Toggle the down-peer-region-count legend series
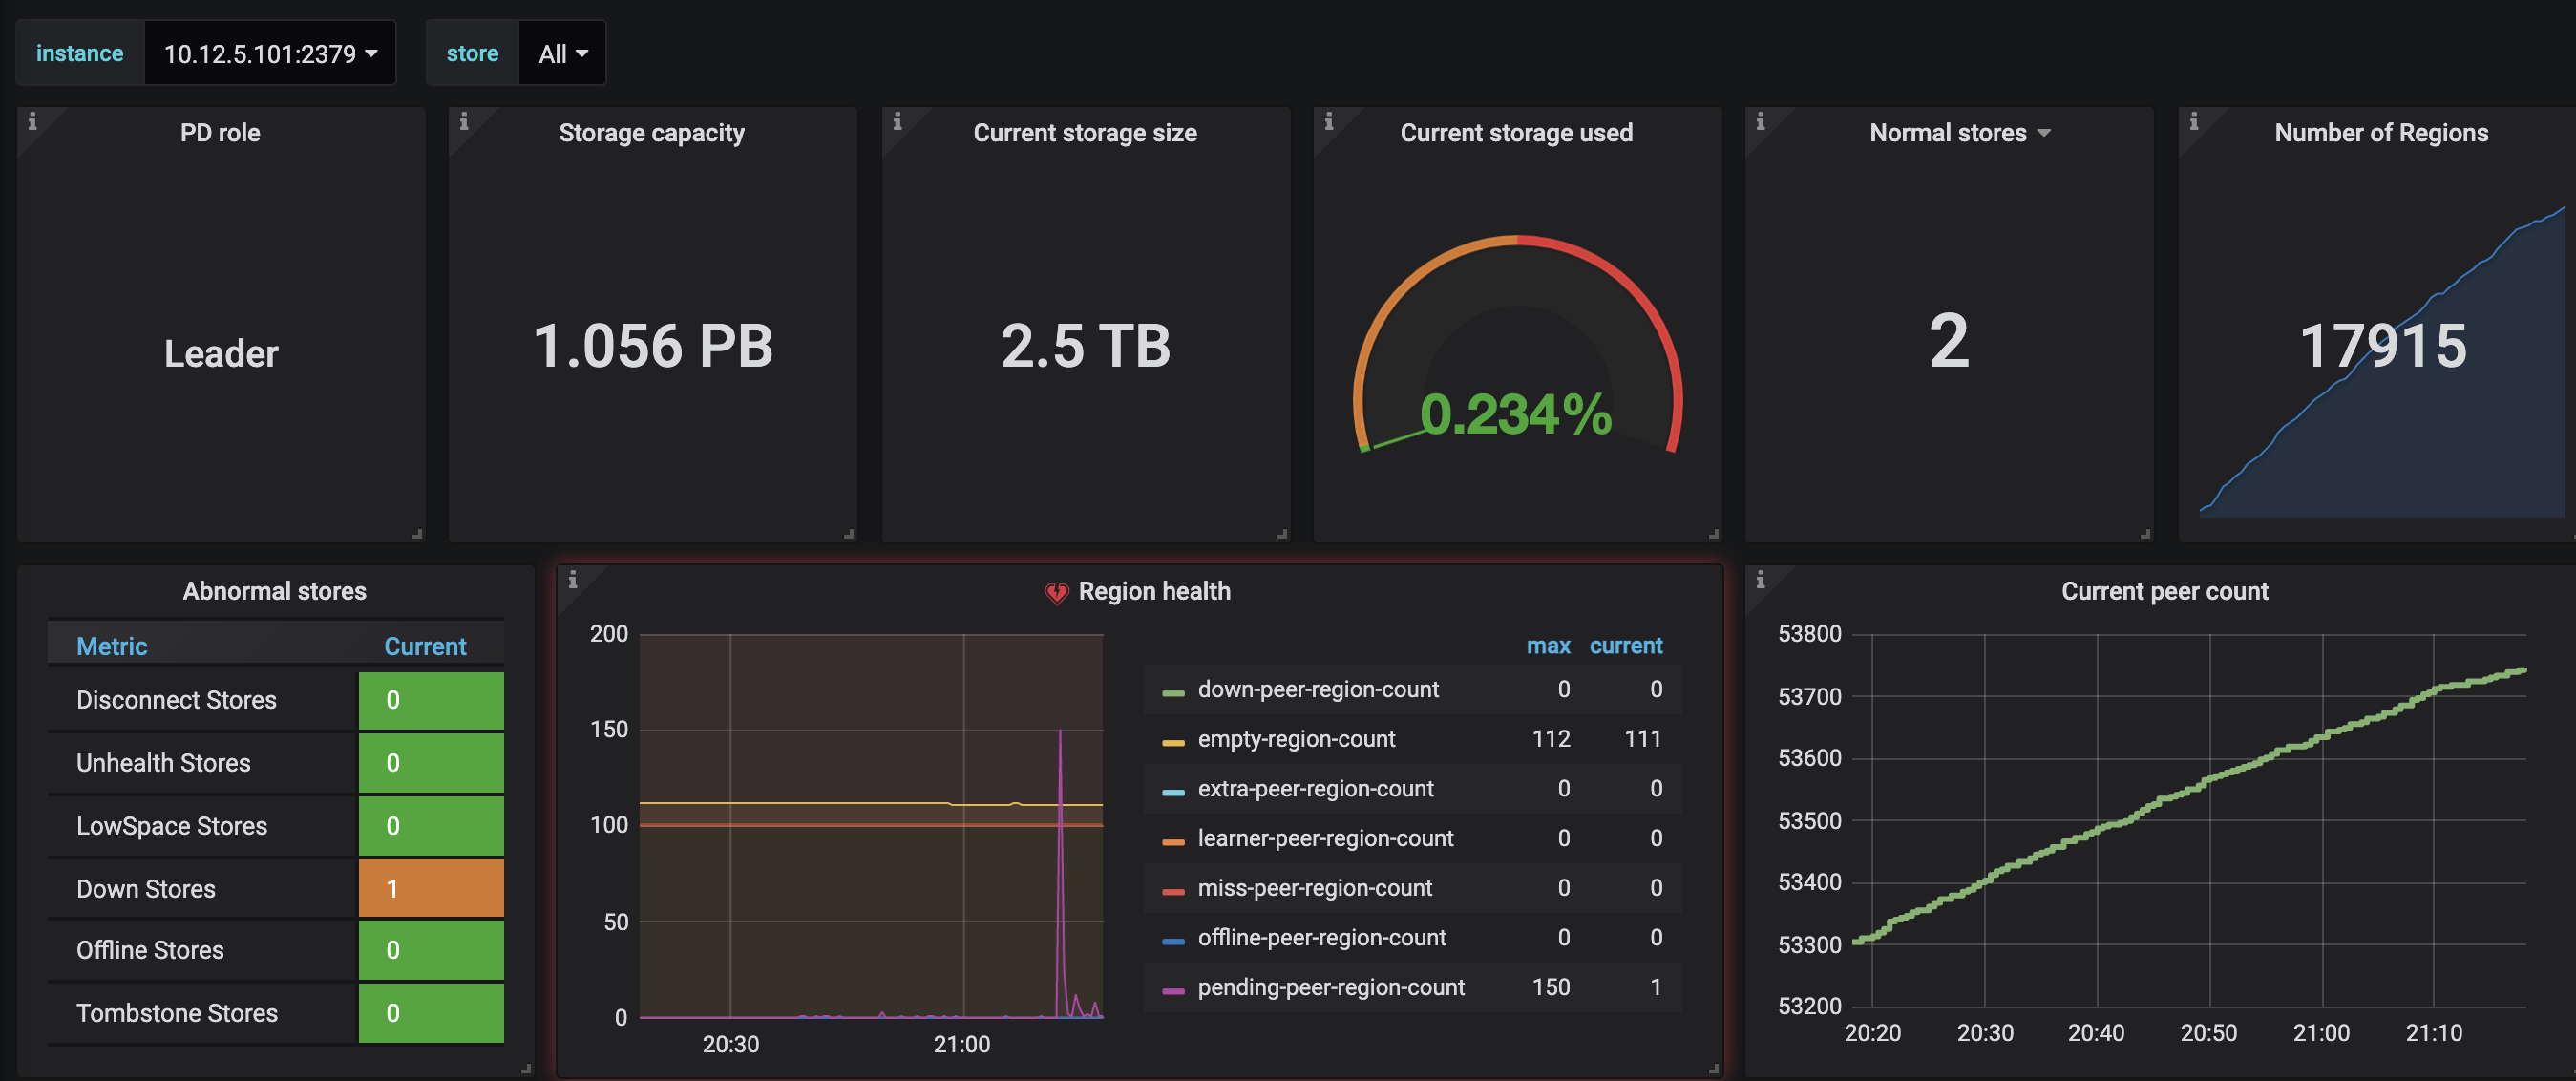The height and width of the screenshot is (1081, 2576). coord(1318,689)
